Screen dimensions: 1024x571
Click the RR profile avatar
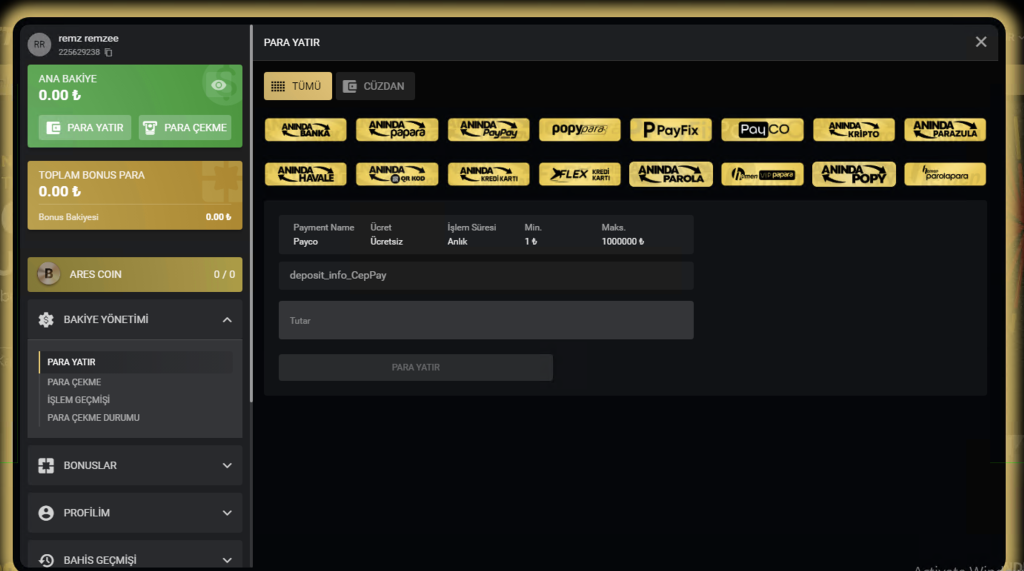(39, 44)
